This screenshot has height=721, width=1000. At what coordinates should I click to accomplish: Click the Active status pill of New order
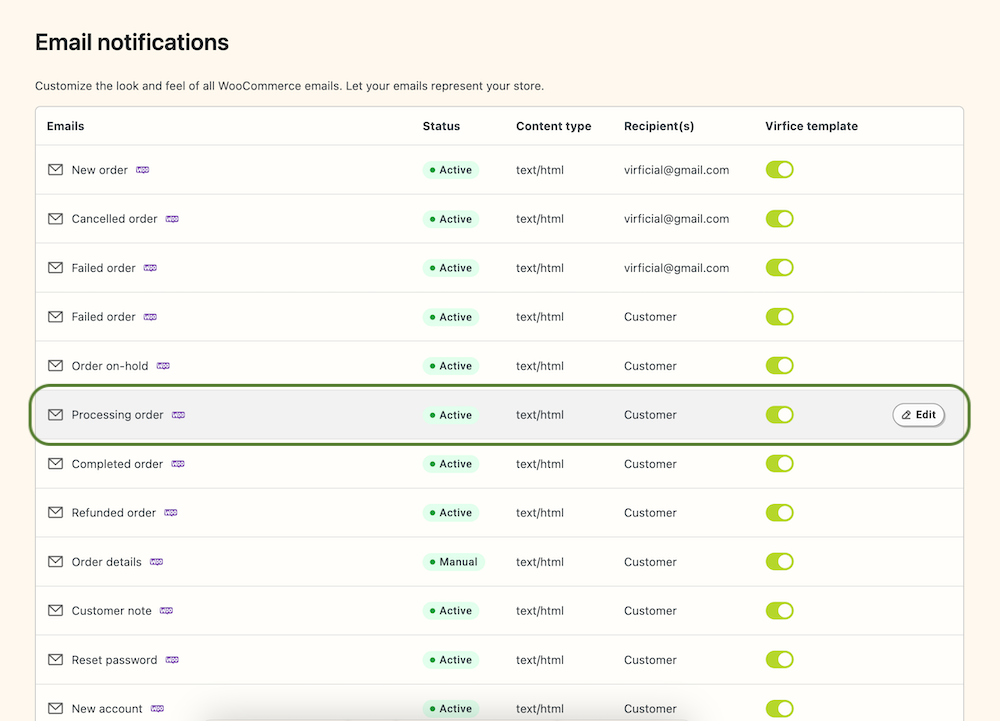pyautogui.click(x=451, y=170)
